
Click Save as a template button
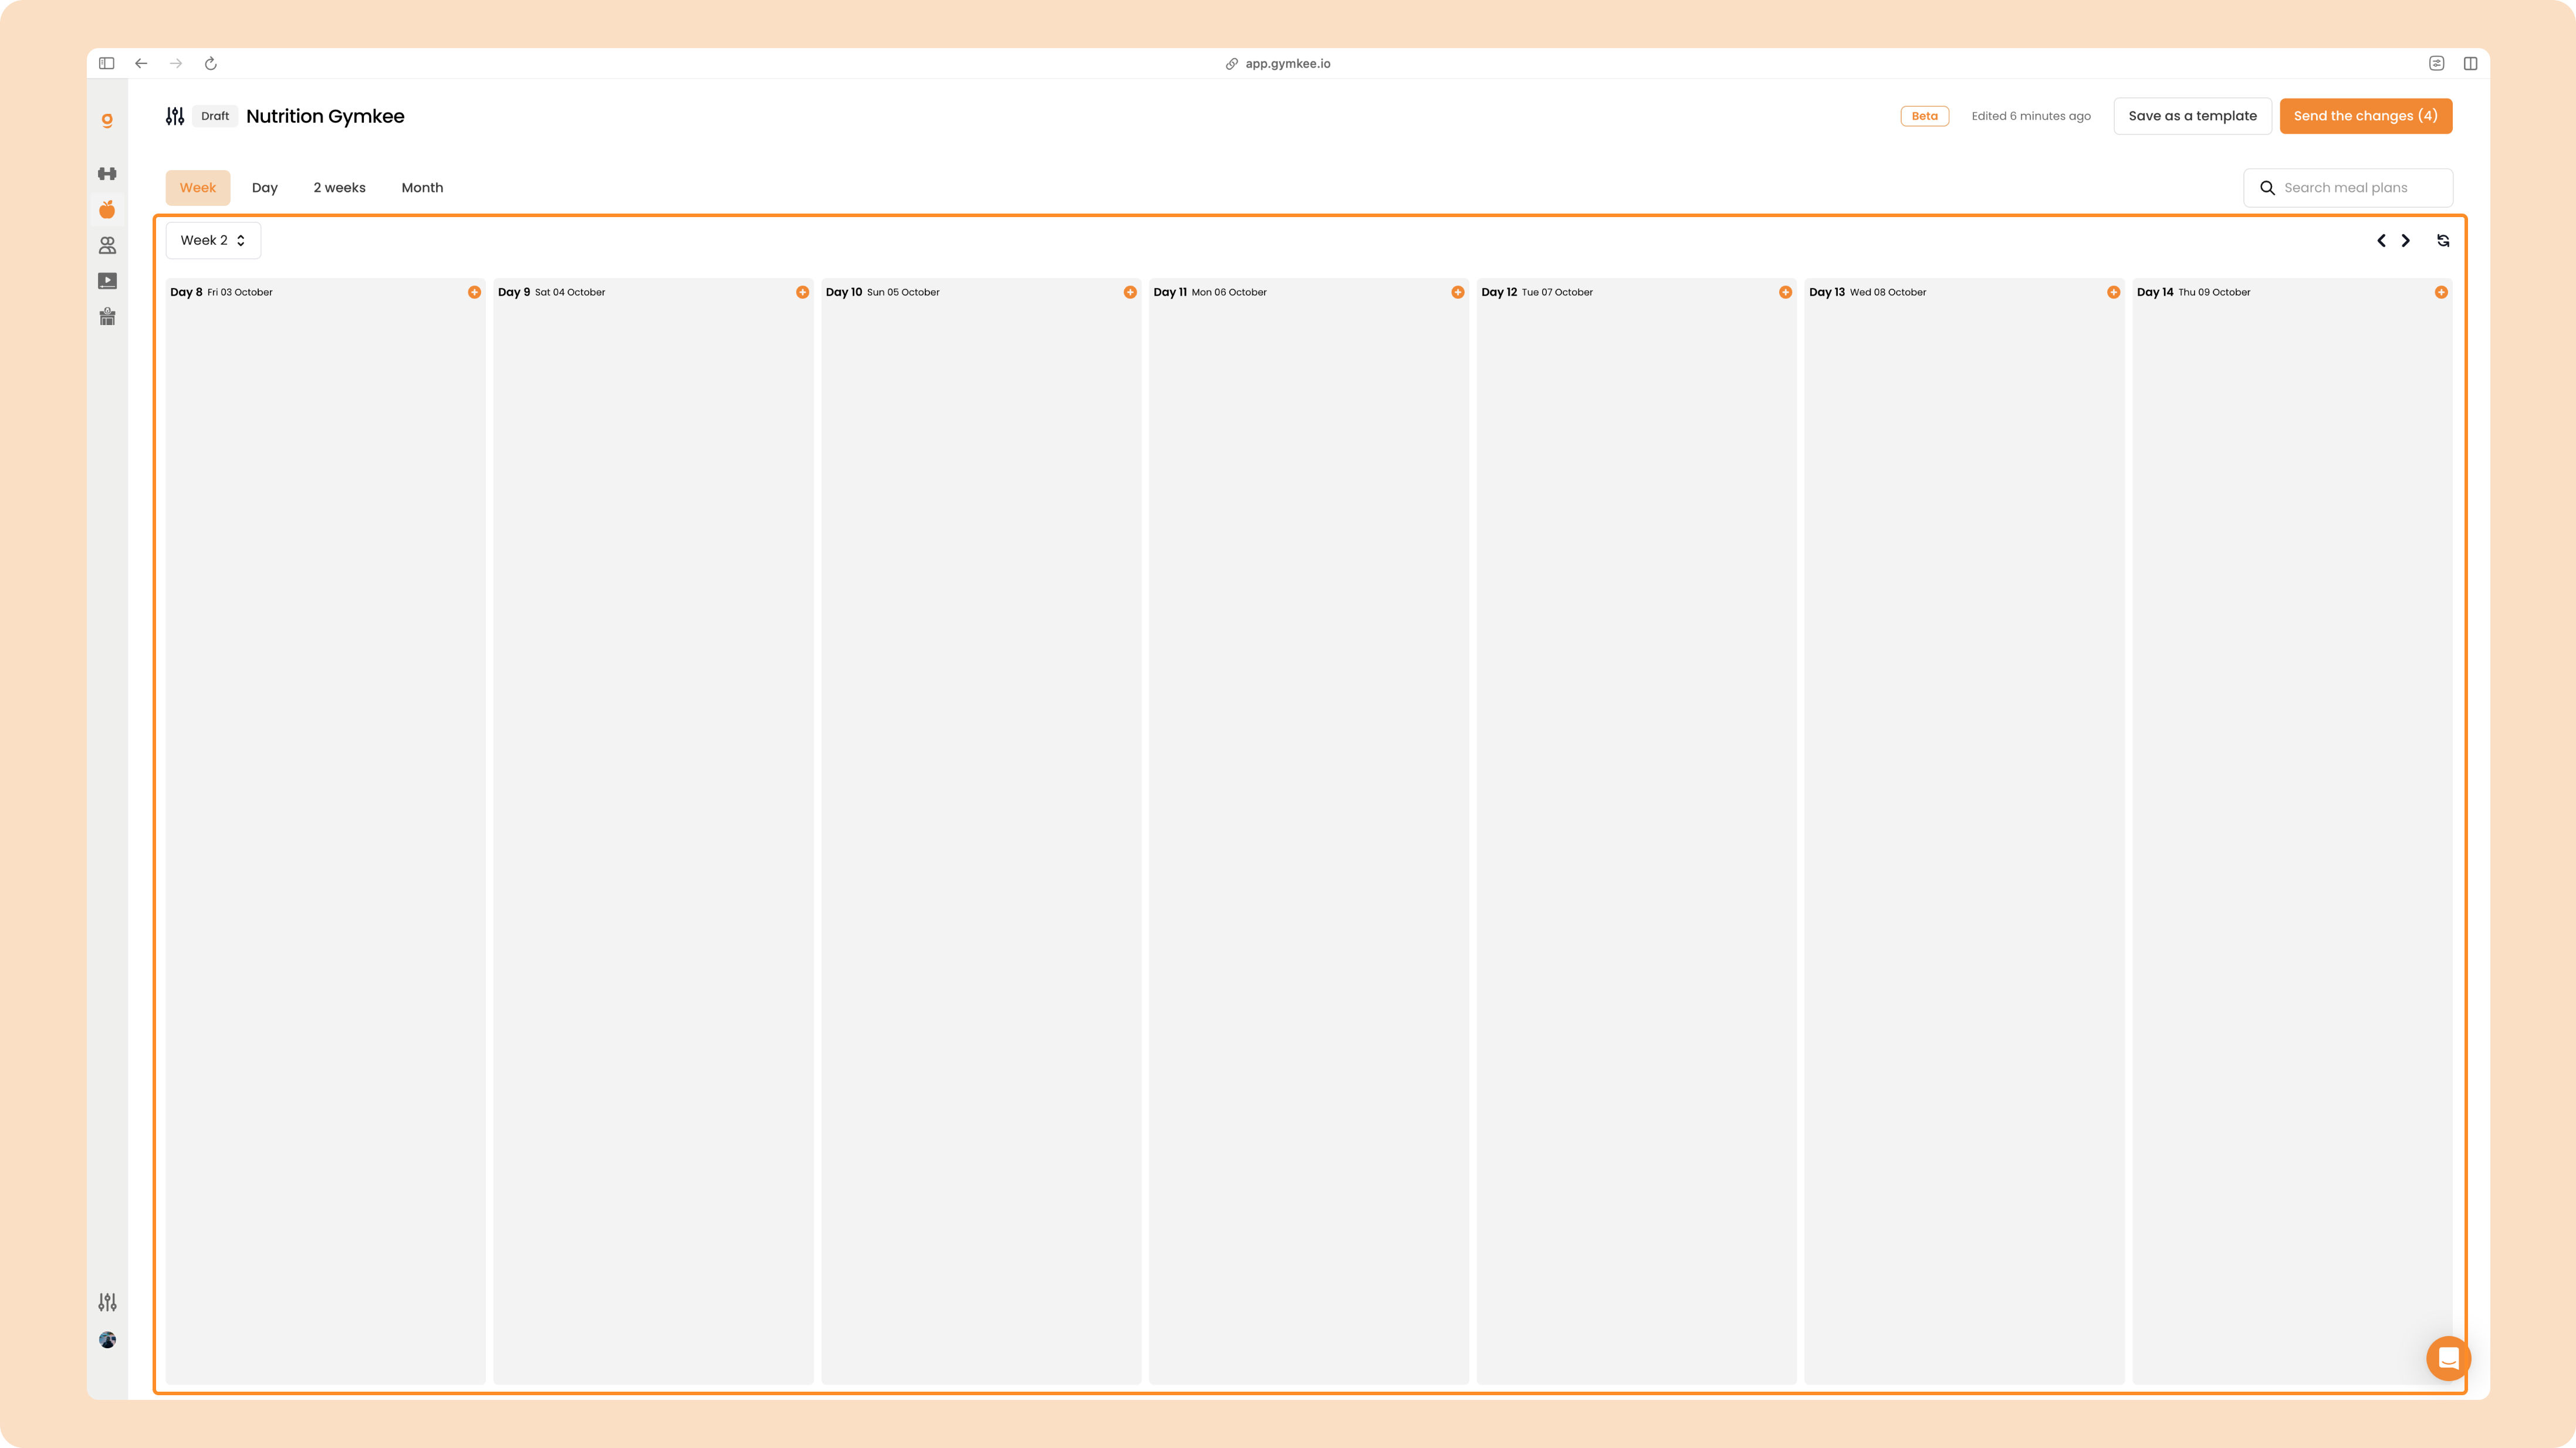(x=2192, y=116)
